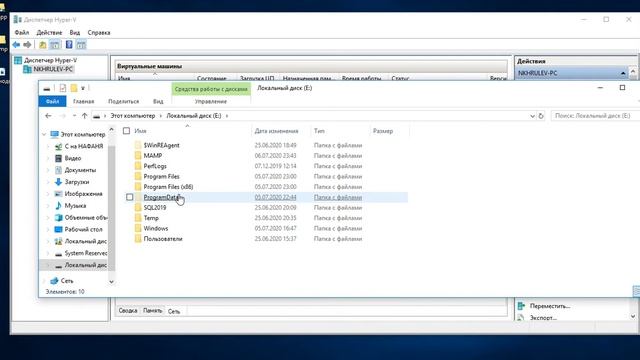Sort by Имя column header
This screenshot has height=360, width=640.
(x=140, y=131)
